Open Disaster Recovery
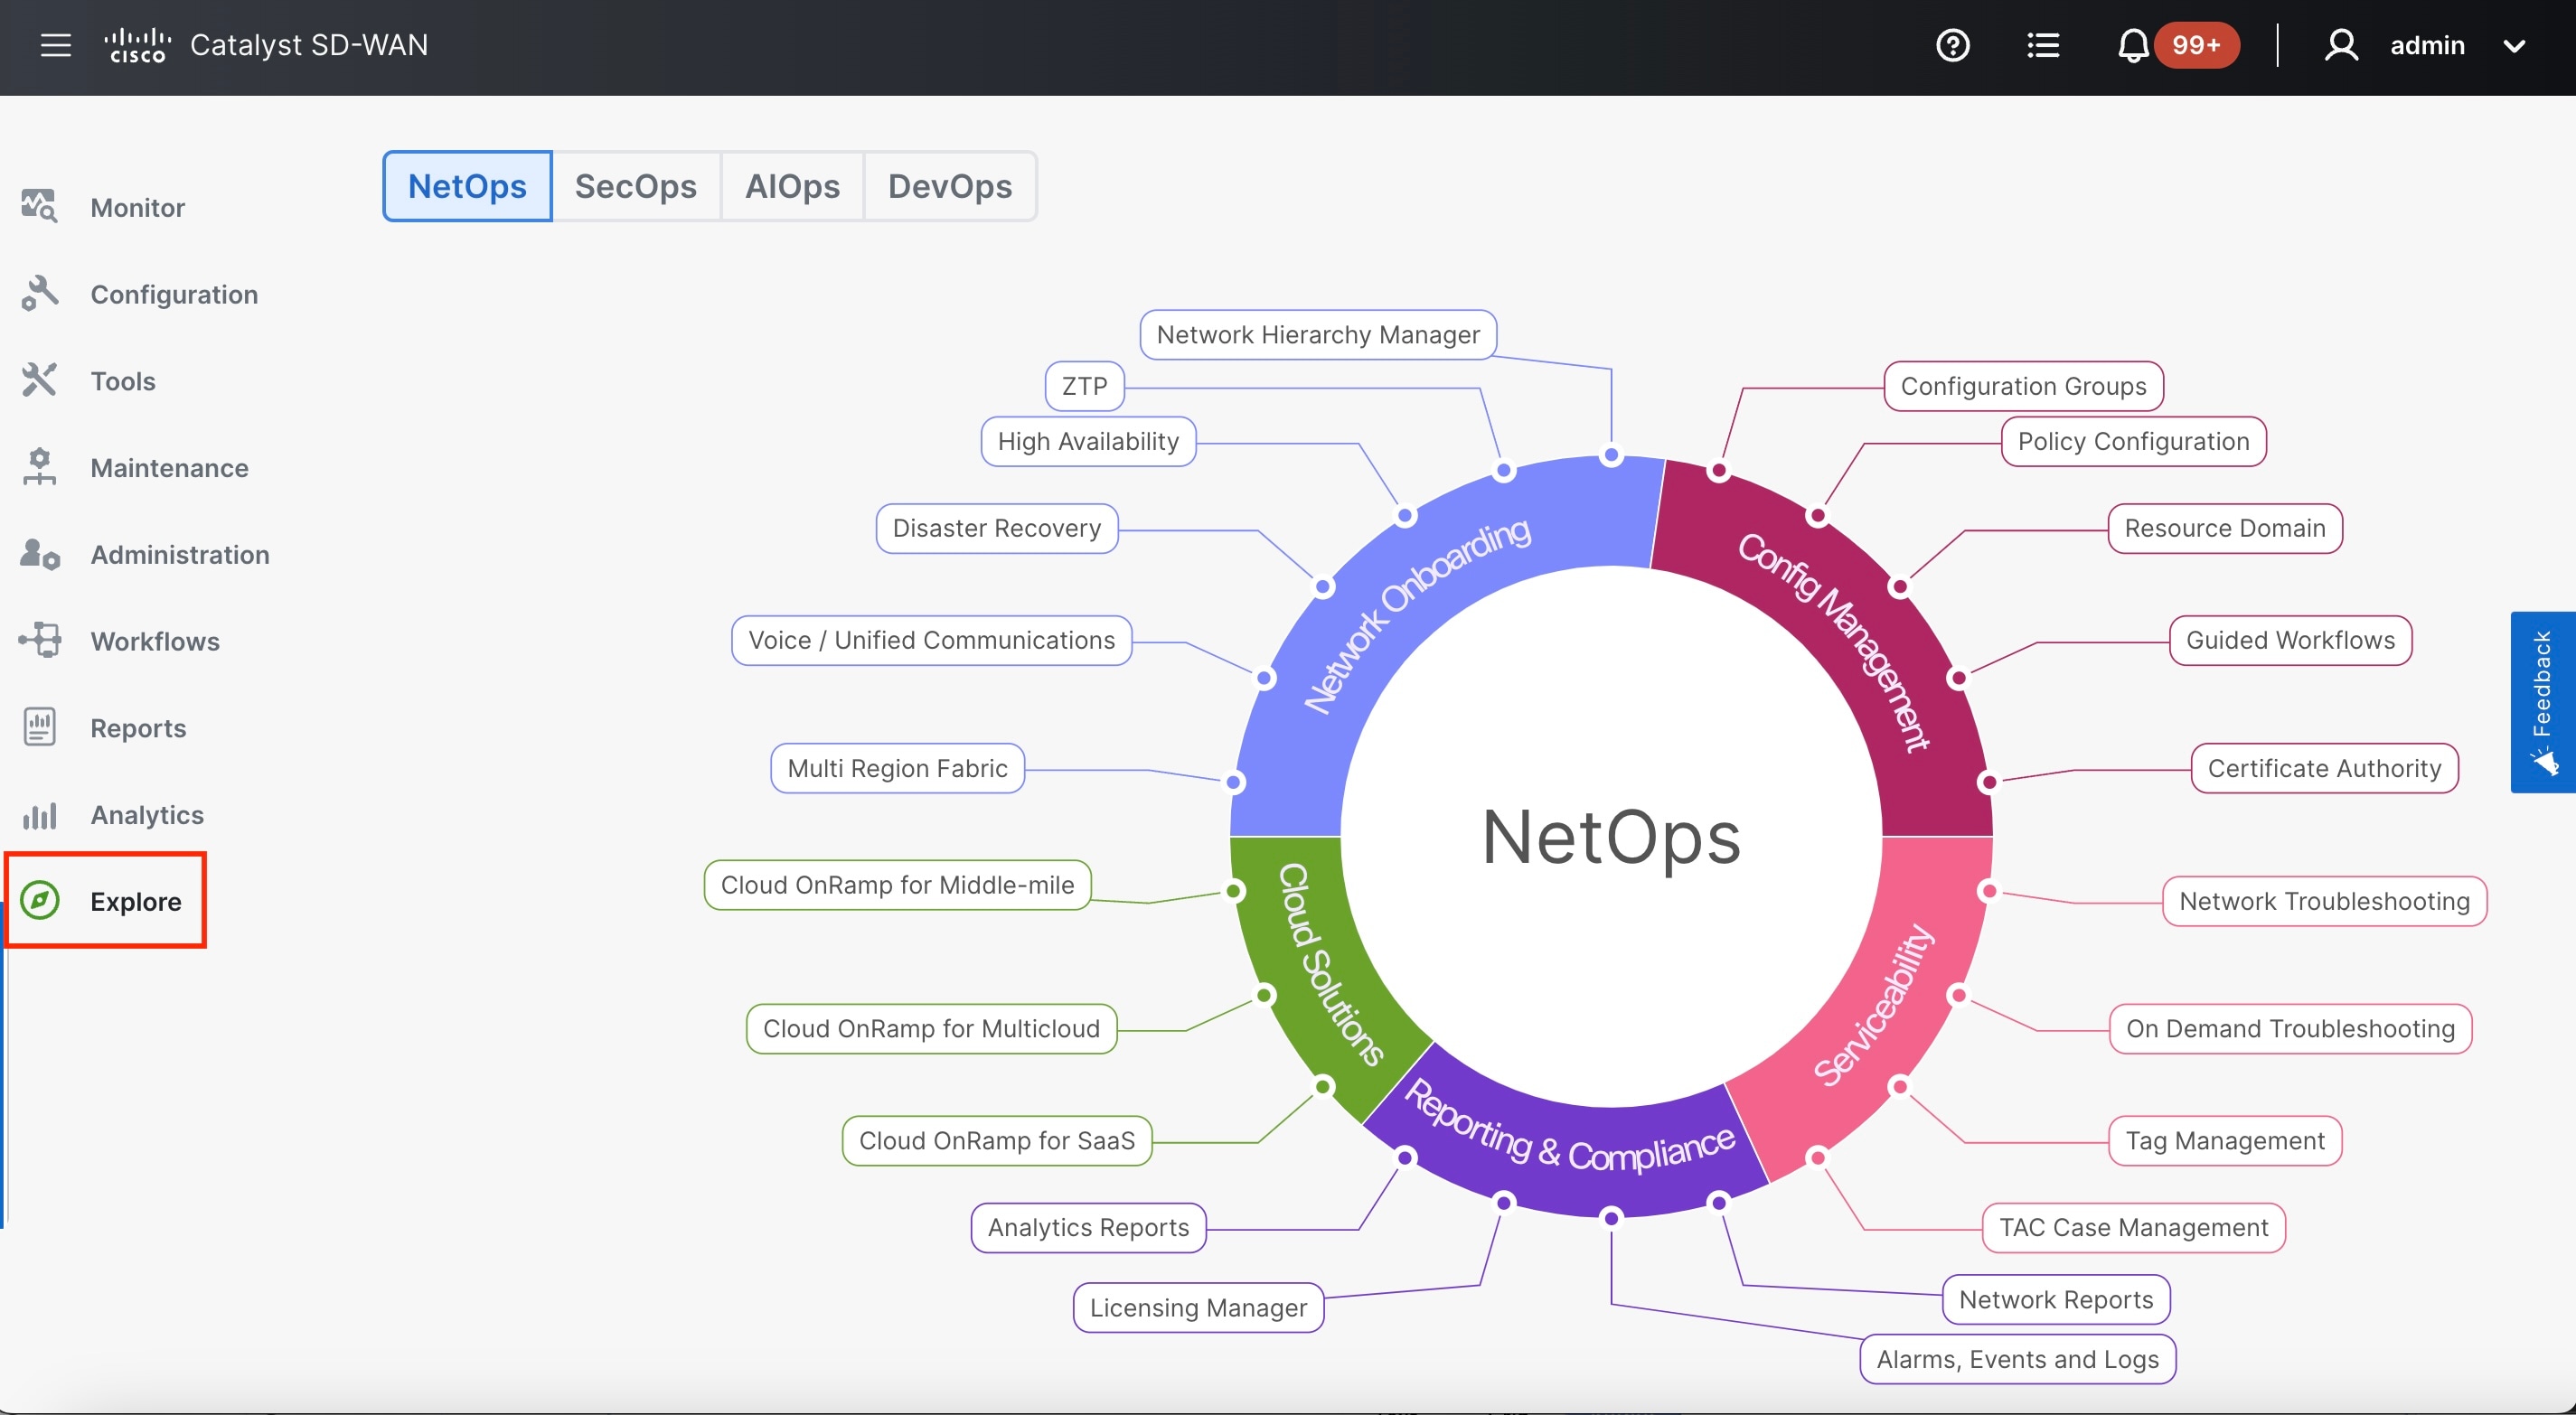2576x1415 pixels. (x=997, y=528)
